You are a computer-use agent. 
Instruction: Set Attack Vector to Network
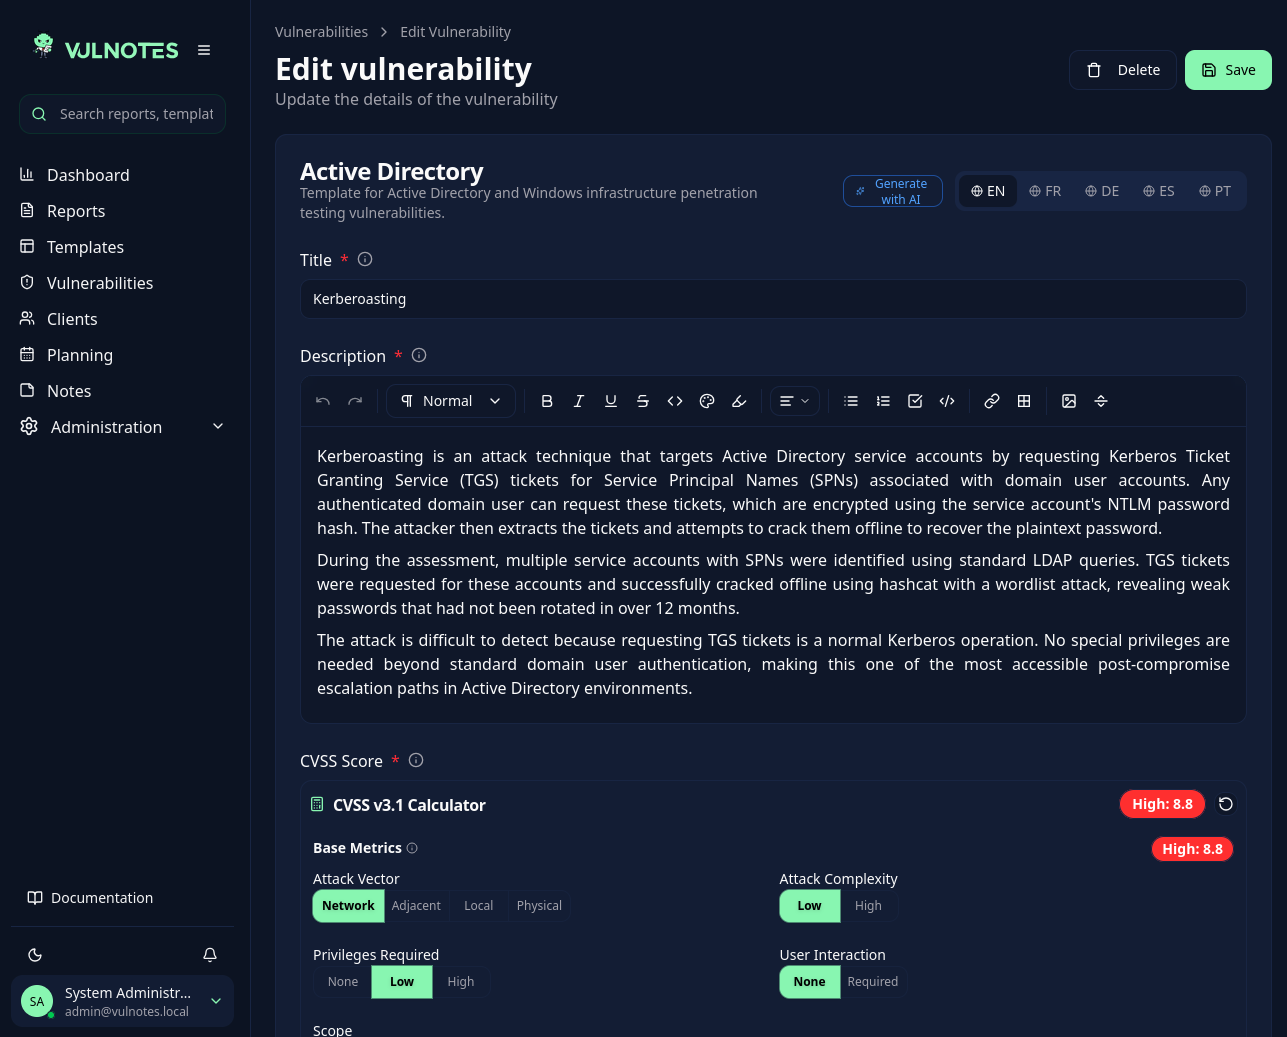348,906
